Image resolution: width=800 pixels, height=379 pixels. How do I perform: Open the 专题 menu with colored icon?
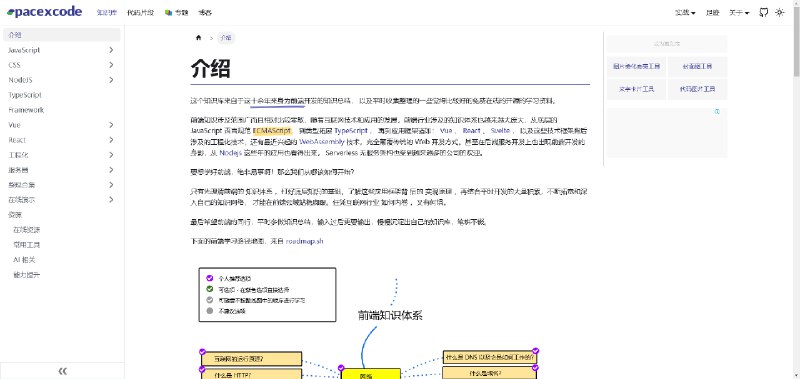click(x=176, y=13)
